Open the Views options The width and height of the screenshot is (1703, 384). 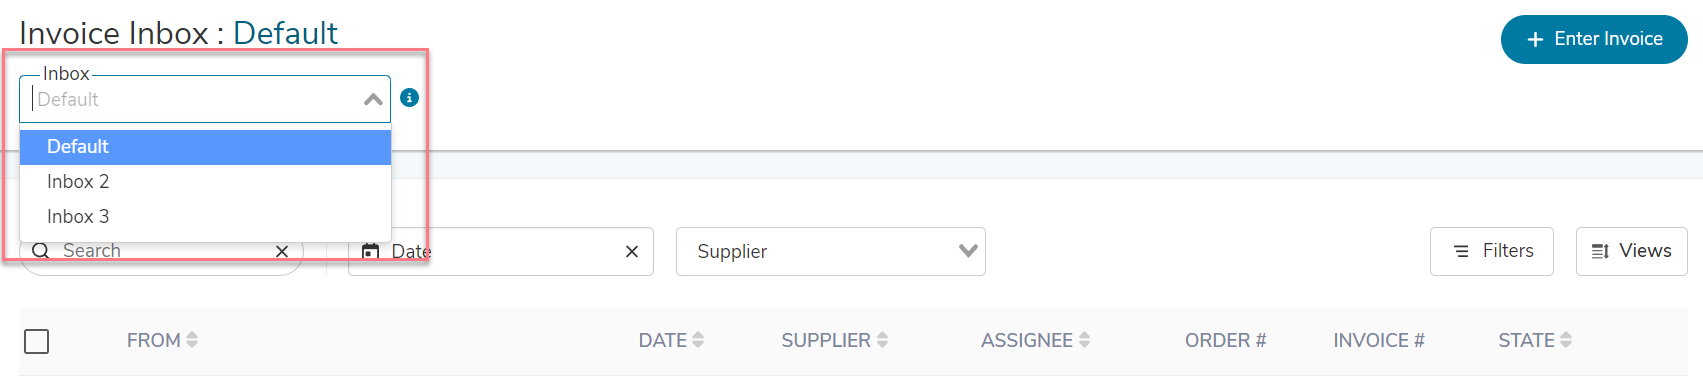click(1632, 251)
